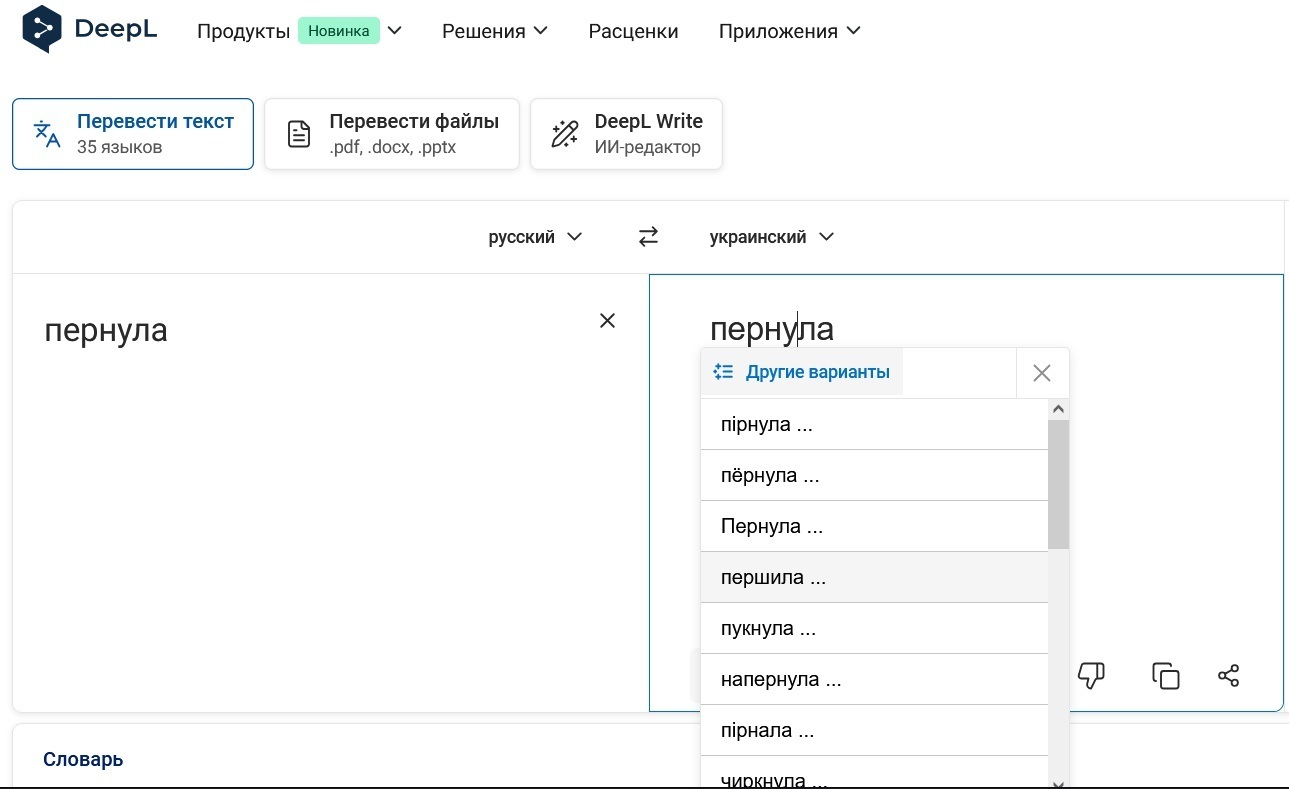Expand the Приложения menu
This screenshot has height=789, width=1289.
point(789,31)
